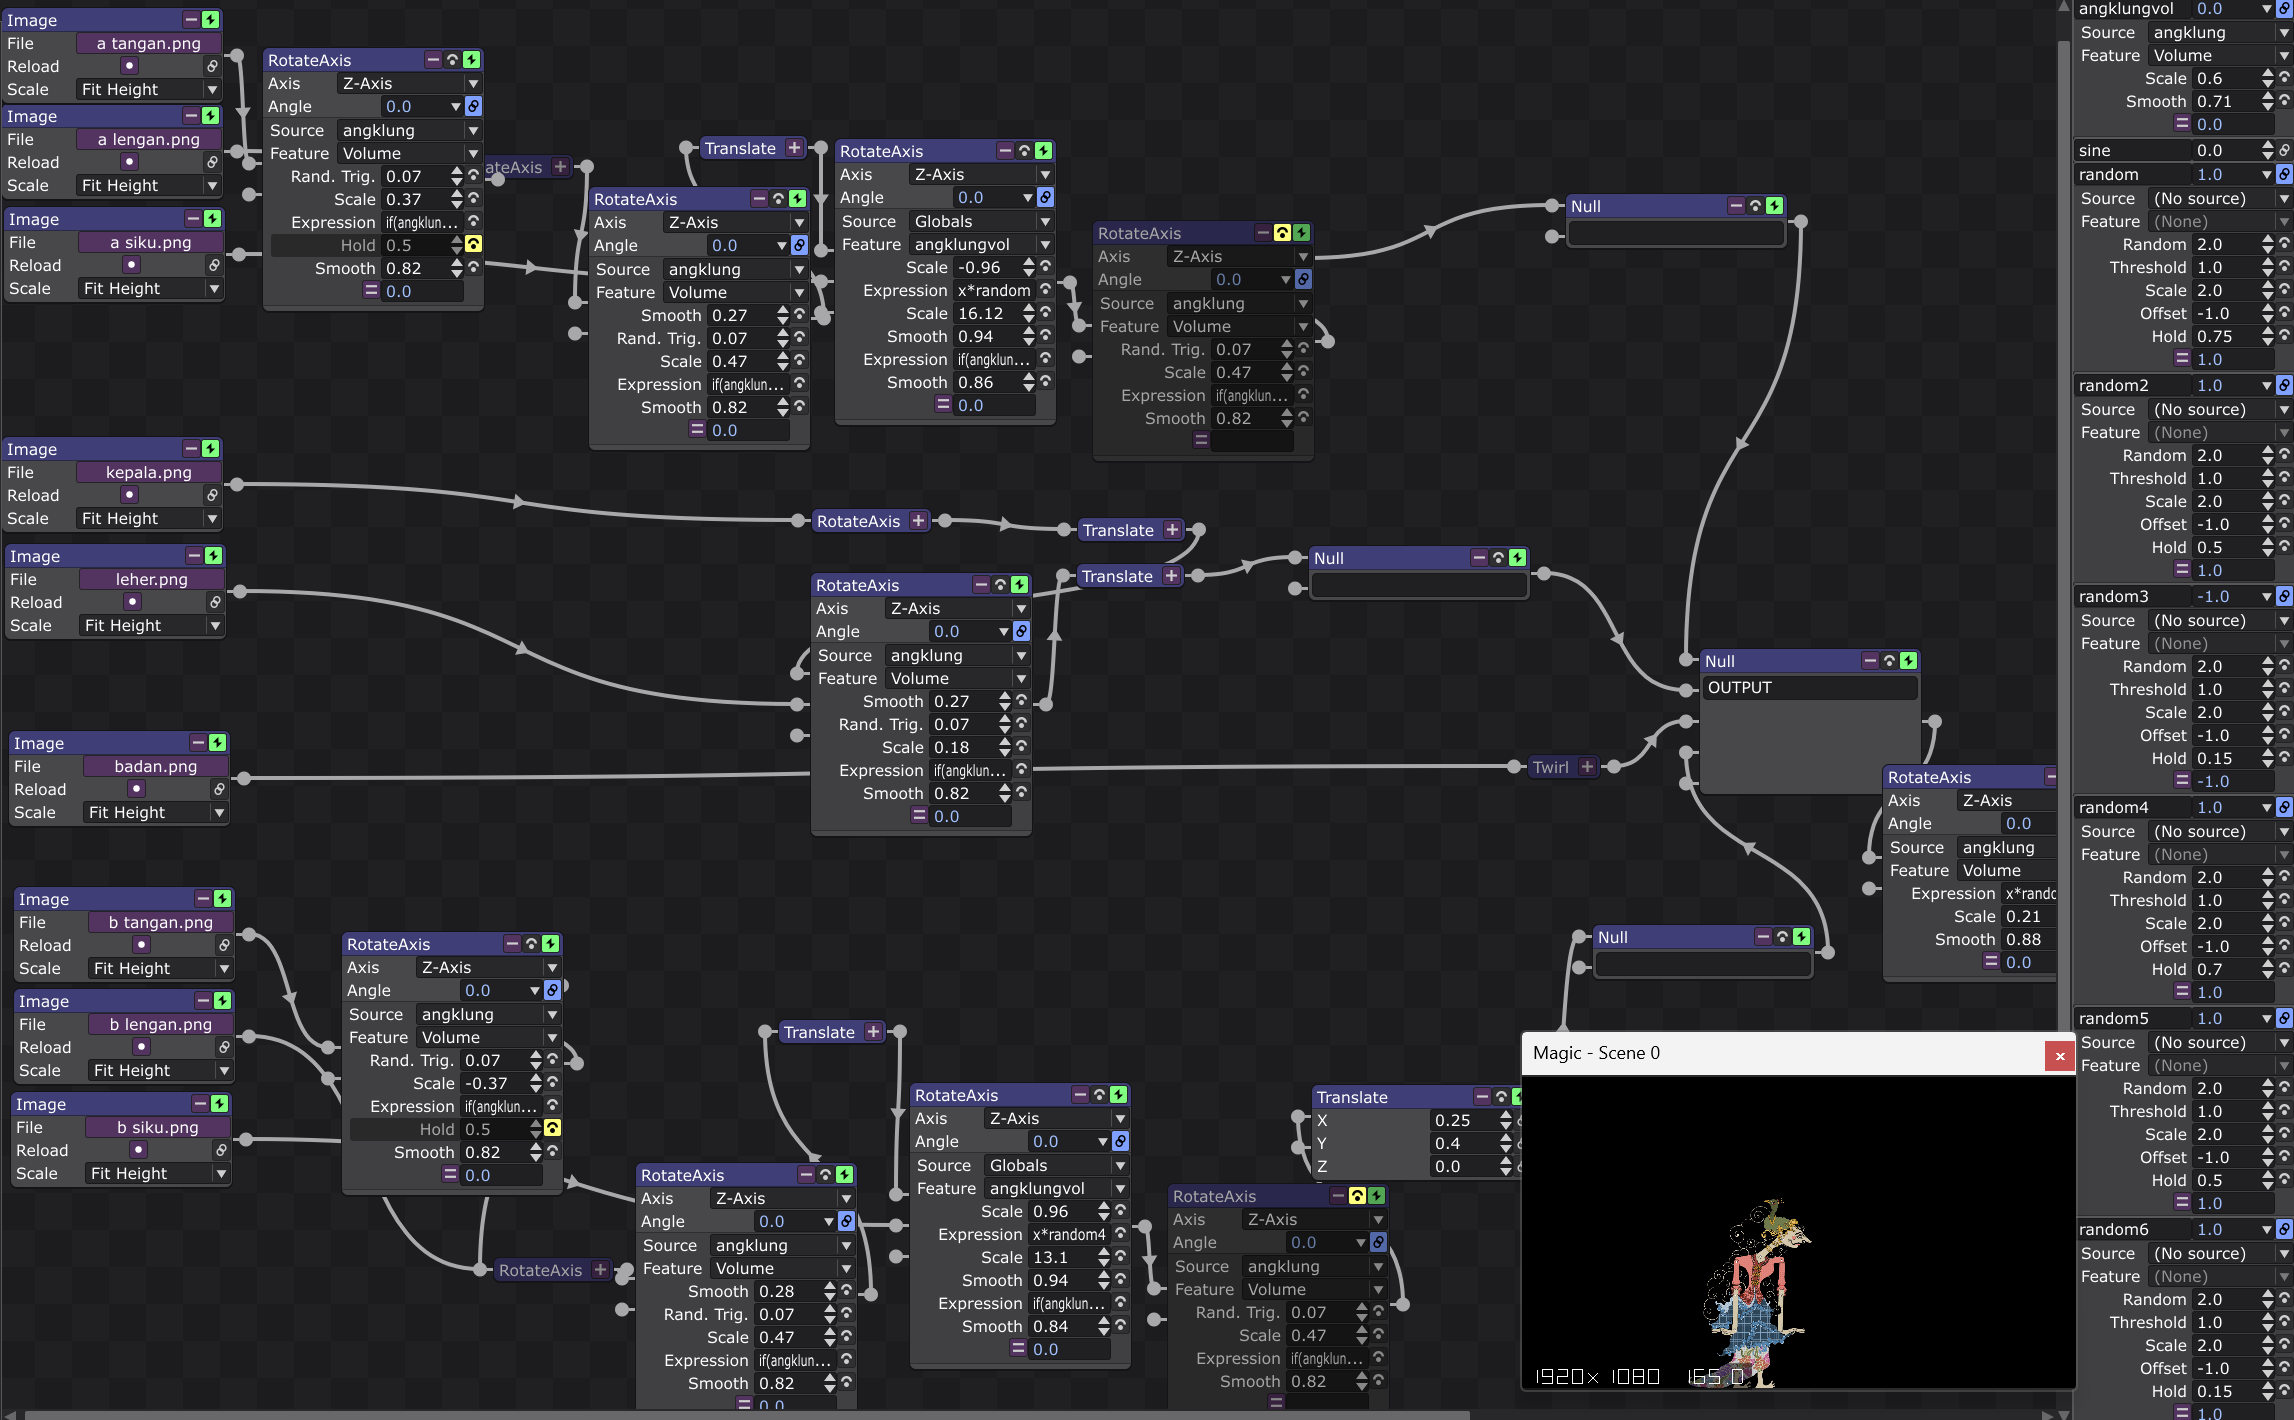The width and height of the screenshot is (2294, 1420).
Task: Collapse the OUTPUT Null node
Action: 1870,661
